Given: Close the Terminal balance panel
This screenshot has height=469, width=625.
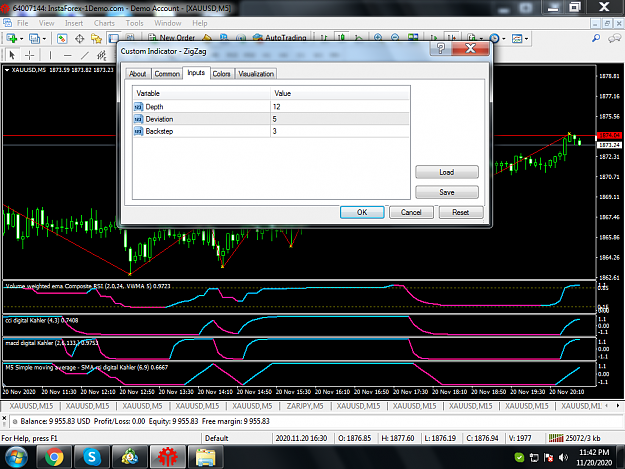Looking at the screenshot, I should point(4,418).
